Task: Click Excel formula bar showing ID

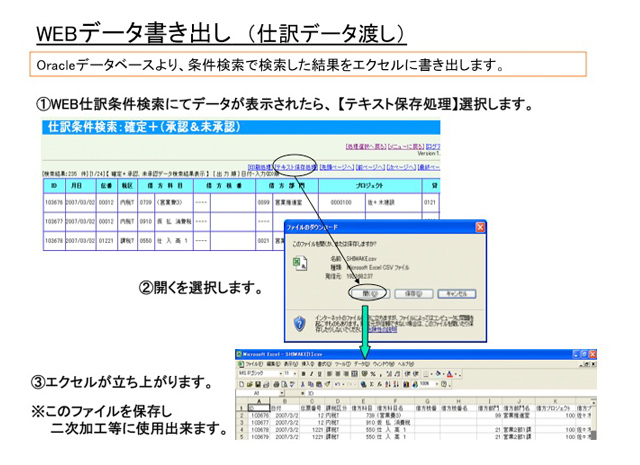Action: pos(451,393)
